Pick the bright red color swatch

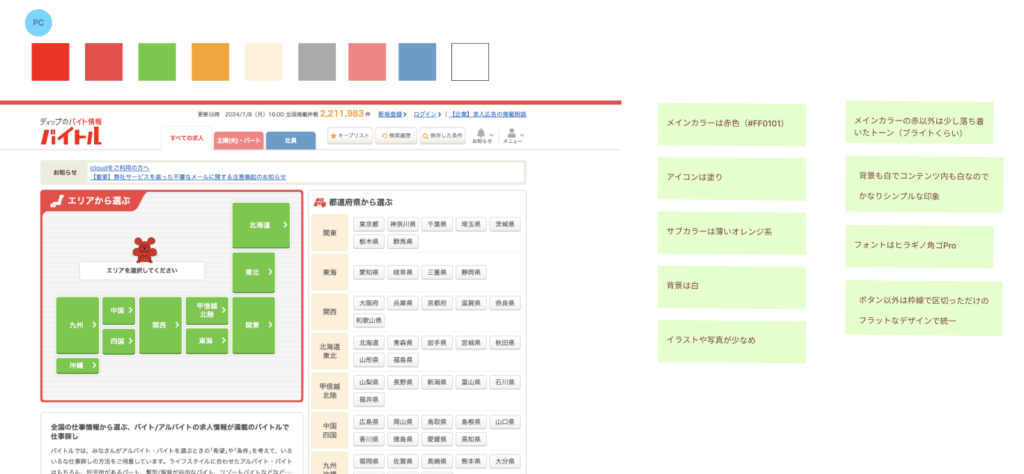[50, 62]
